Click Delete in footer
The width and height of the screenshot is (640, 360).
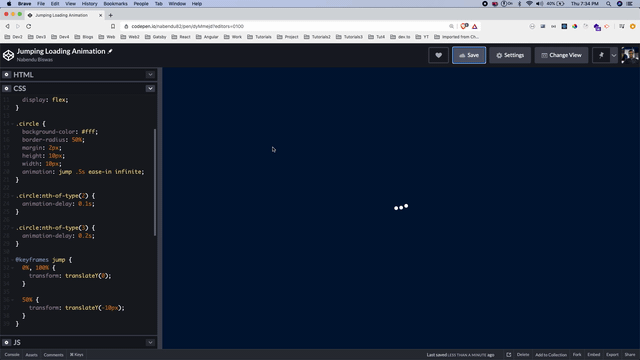pos(523,355)
